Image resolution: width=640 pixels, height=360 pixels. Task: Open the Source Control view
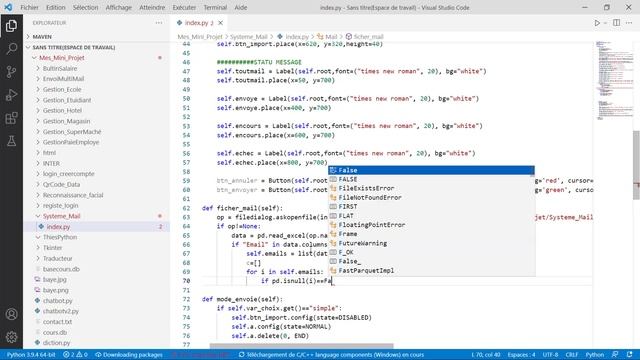pyautogui.click(x=11, y=72)
